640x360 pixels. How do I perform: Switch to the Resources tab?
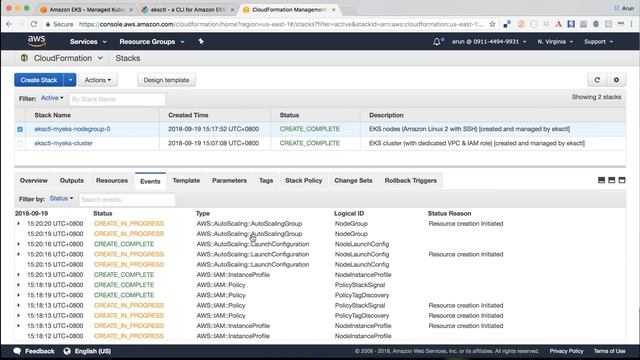coord(112,180)
